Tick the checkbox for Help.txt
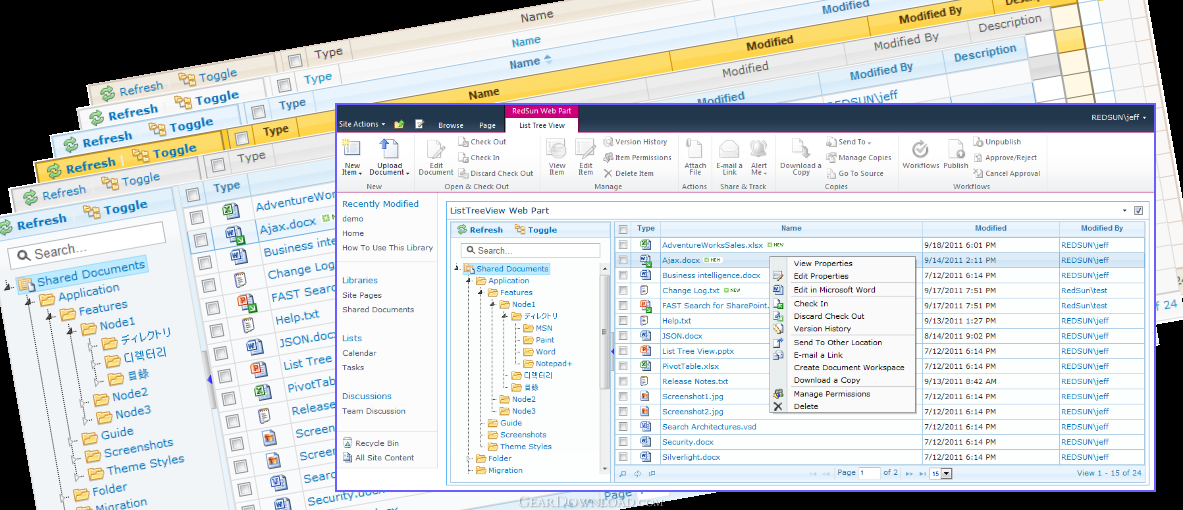The width and height of the screenshot is (1183, 510). click(623, 321)
